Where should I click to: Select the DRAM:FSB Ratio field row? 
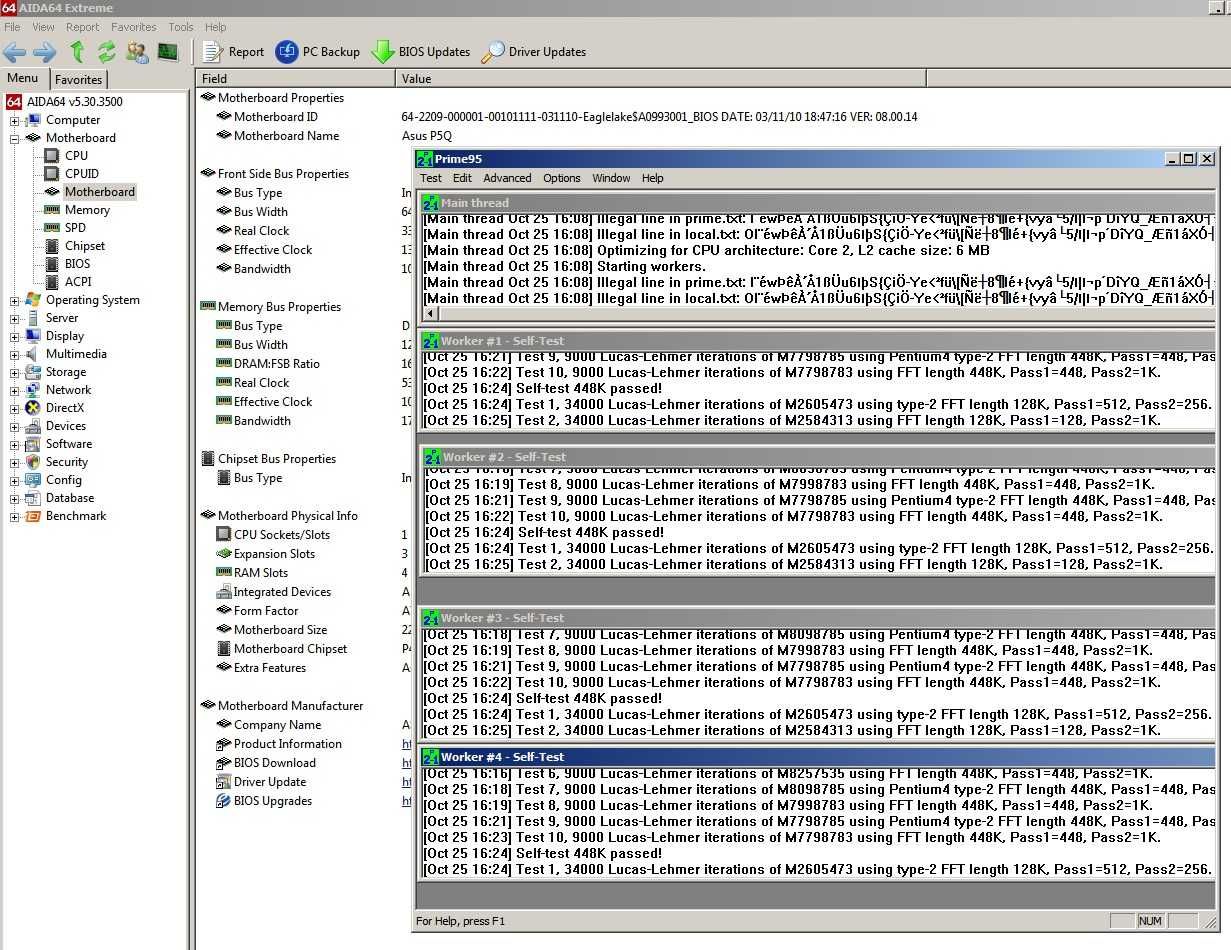click(276, 364)
